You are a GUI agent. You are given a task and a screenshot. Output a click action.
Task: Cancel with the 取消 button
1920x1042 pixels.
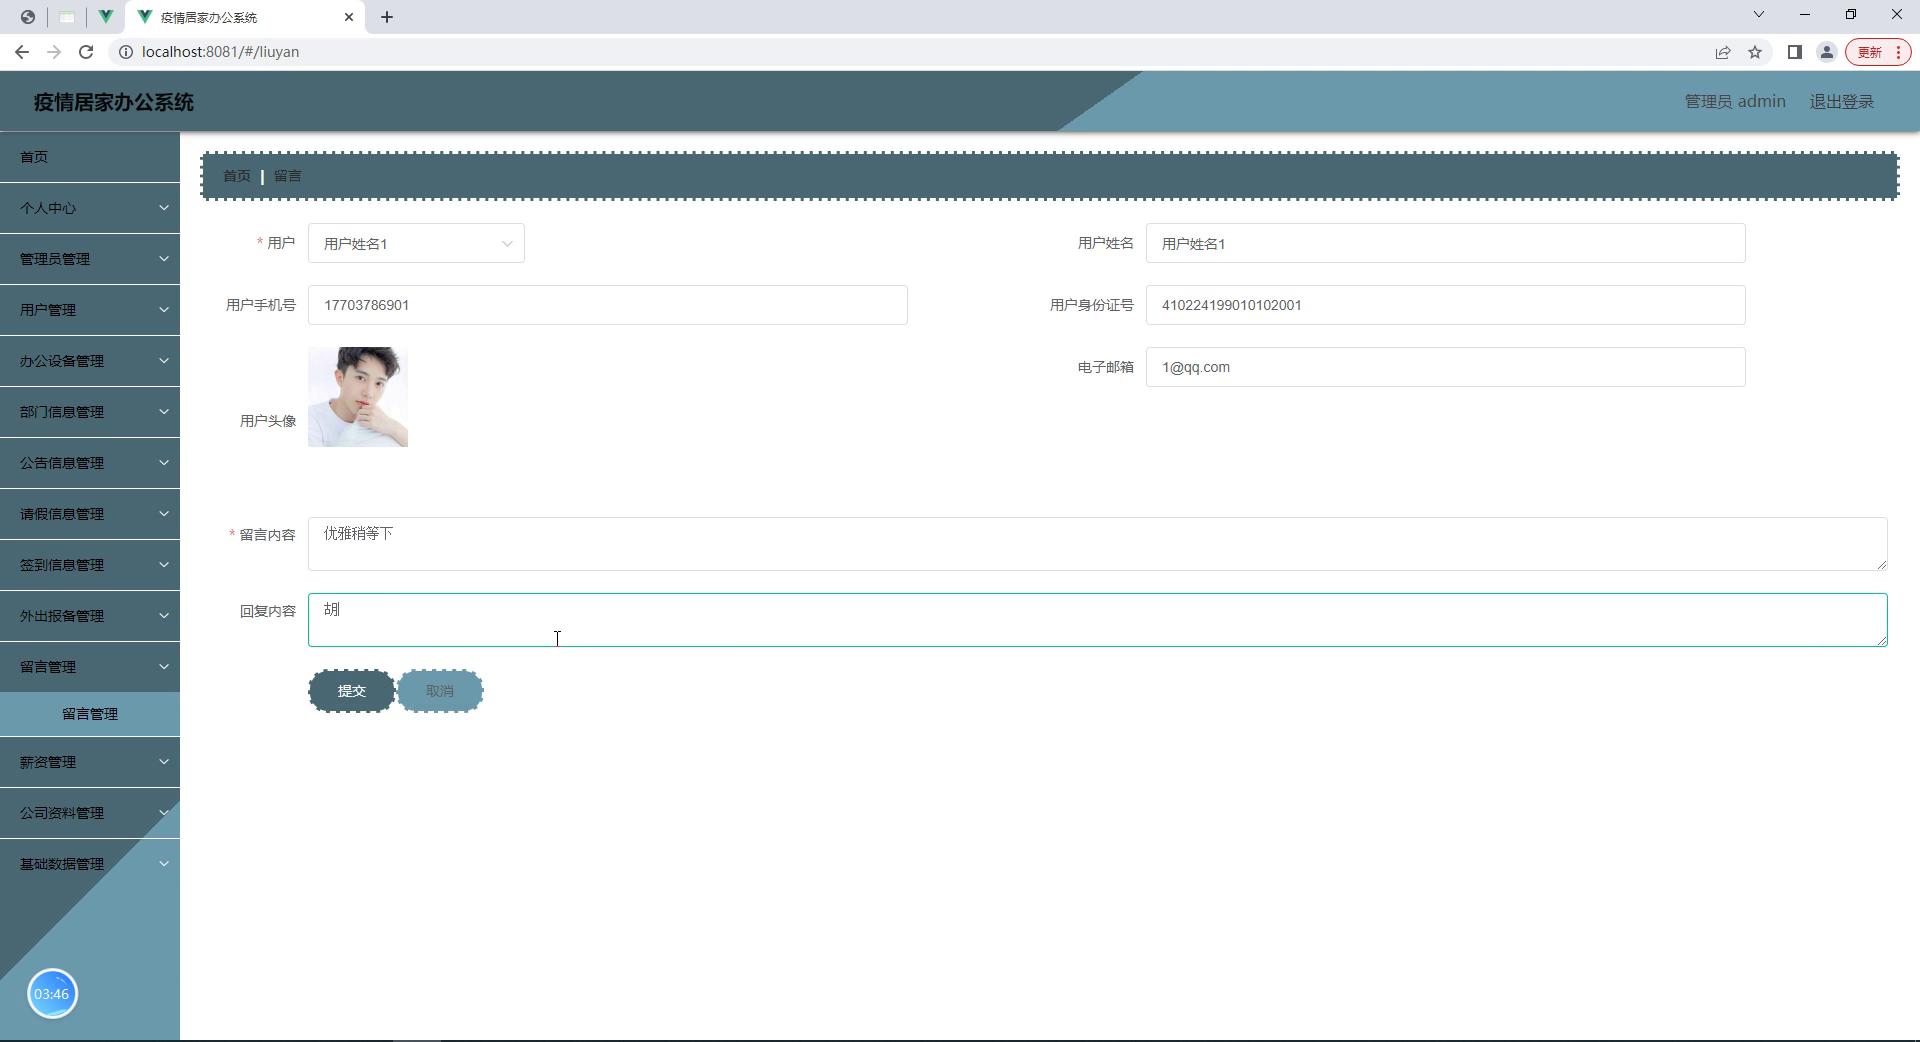440,691
